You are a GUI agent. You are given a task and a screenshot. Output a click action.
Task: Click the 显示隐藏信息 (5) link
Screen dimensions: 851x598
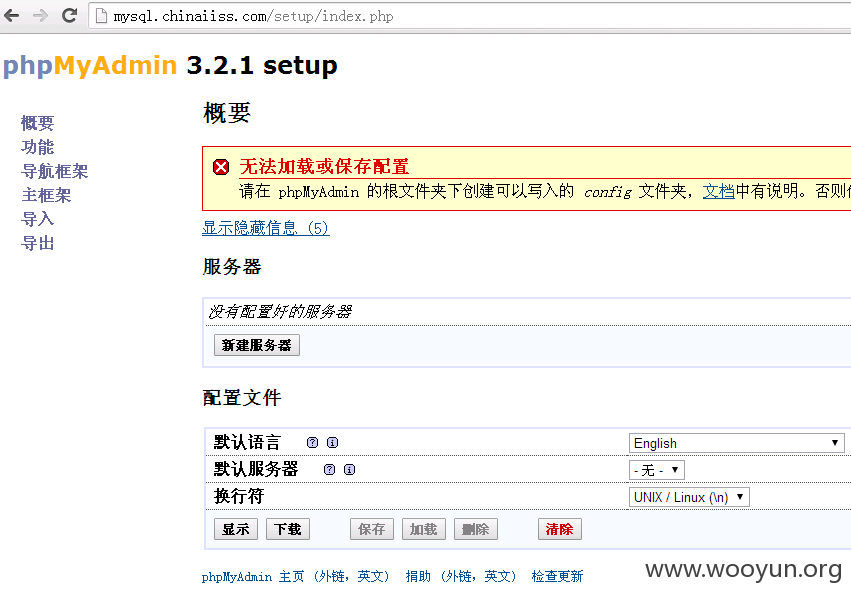click(x=265, y=228)
